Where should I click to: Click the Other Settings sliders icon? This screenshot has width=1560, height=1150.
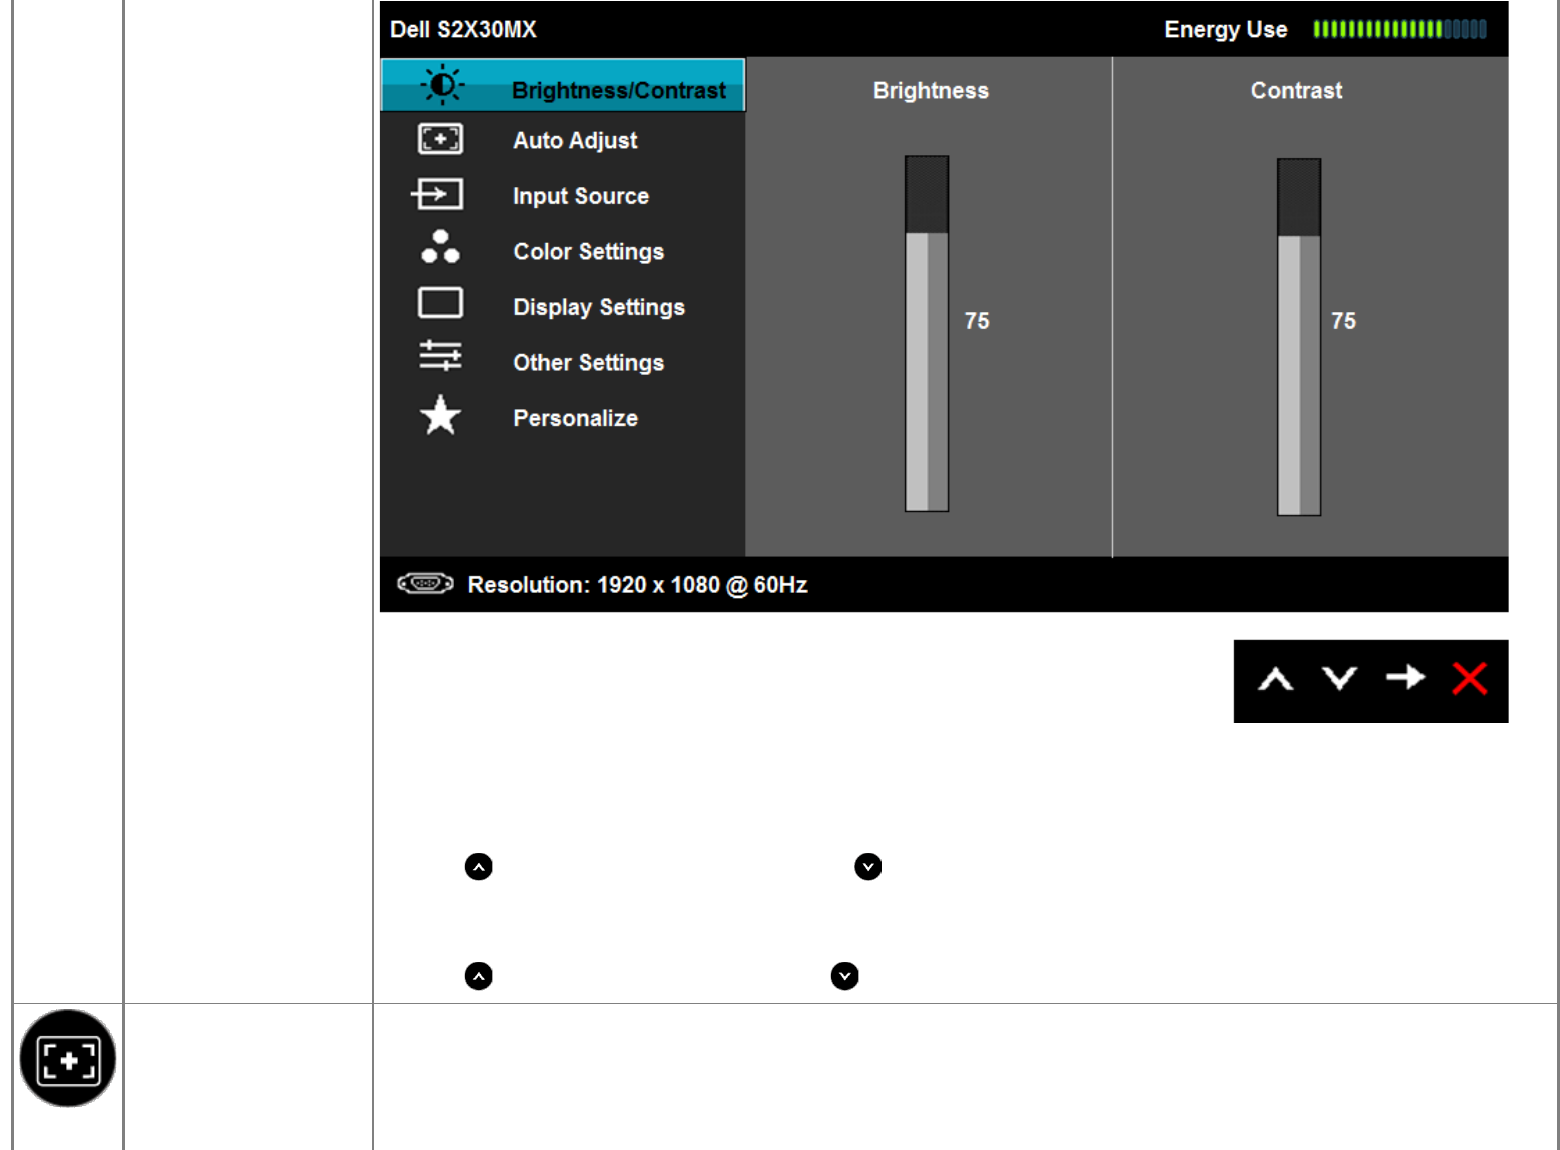click(x=440, y=355)
